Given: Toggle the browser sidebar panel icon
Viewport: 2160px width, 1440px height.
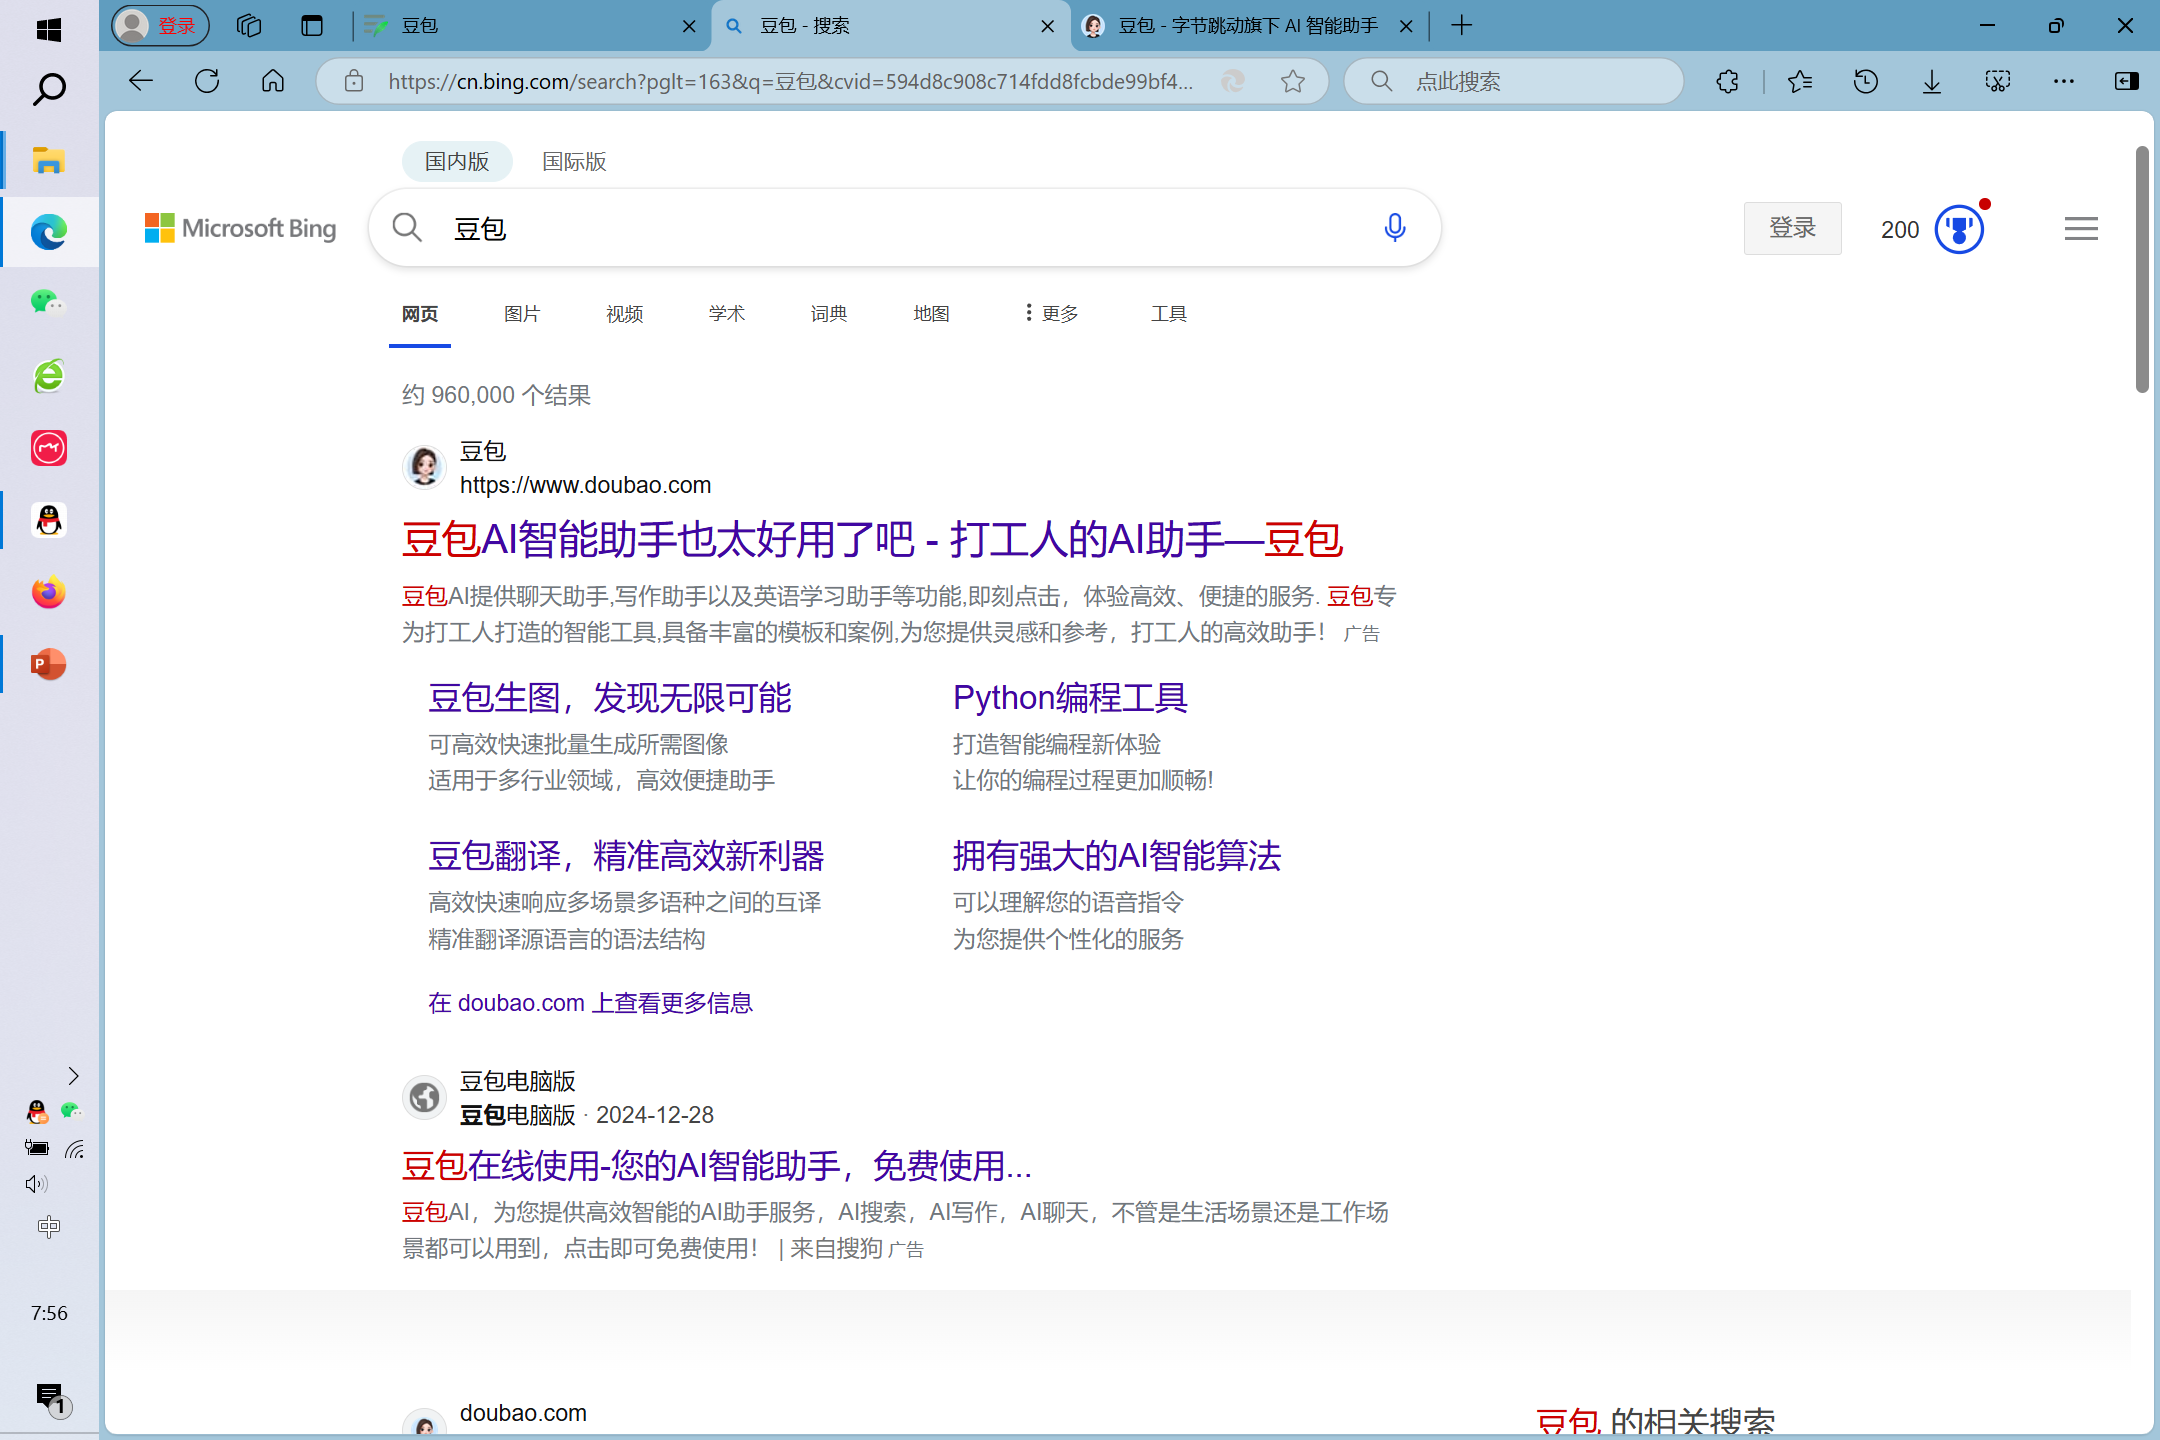Looking at the screenshot, I should (2127, 81).
